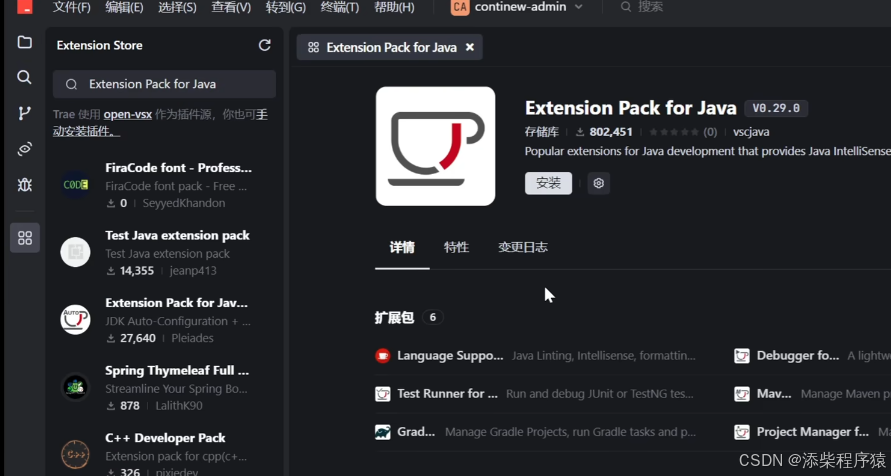
Task: Open Language Support pack item
Action: pos(535,356)
